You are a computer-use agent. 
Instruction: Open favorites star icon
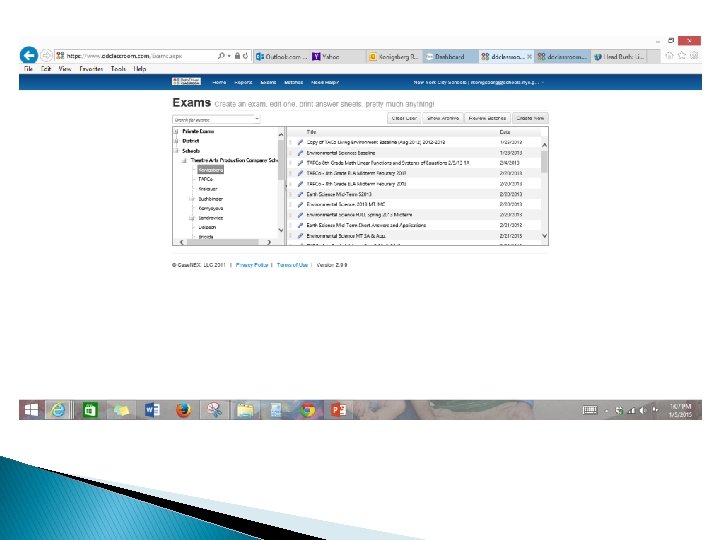pyautogui.click(x=682, y=56)
